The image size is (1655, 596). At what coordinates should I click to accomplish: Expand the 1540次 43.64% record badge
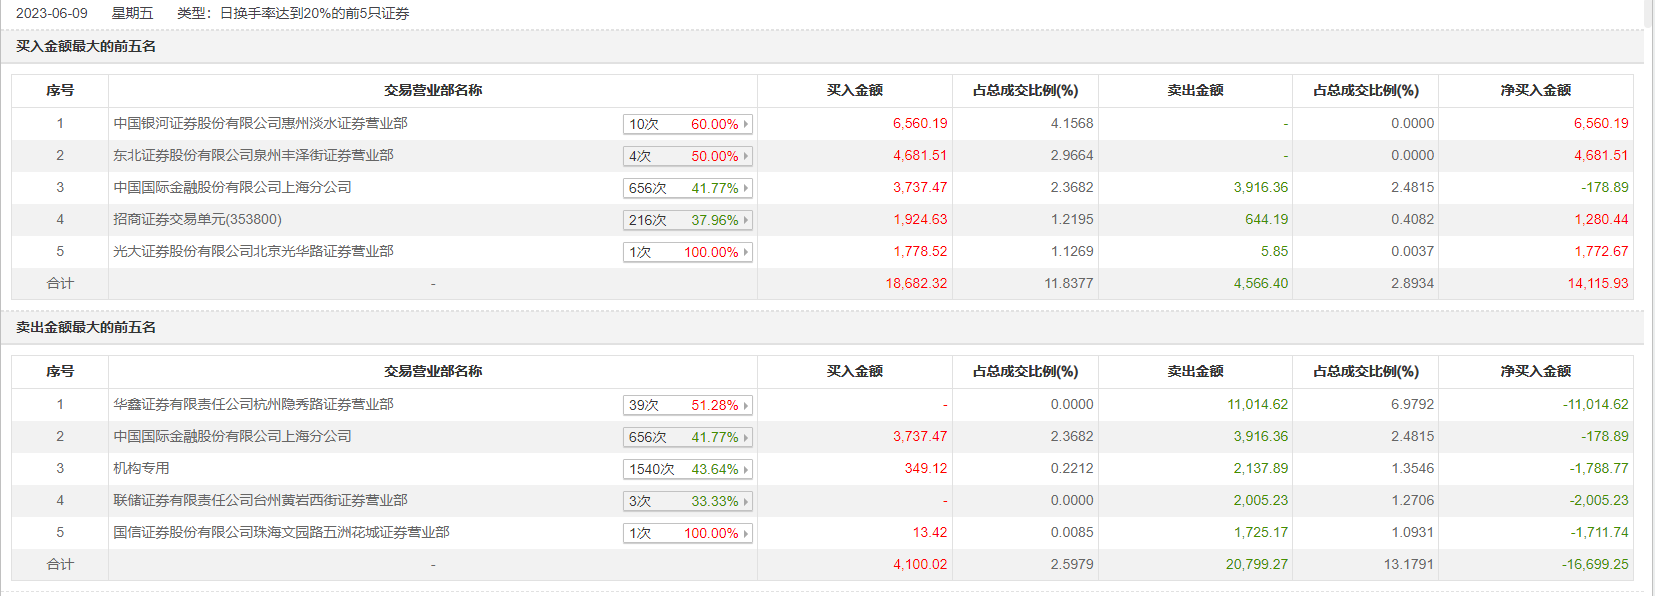tap(687, 469)
